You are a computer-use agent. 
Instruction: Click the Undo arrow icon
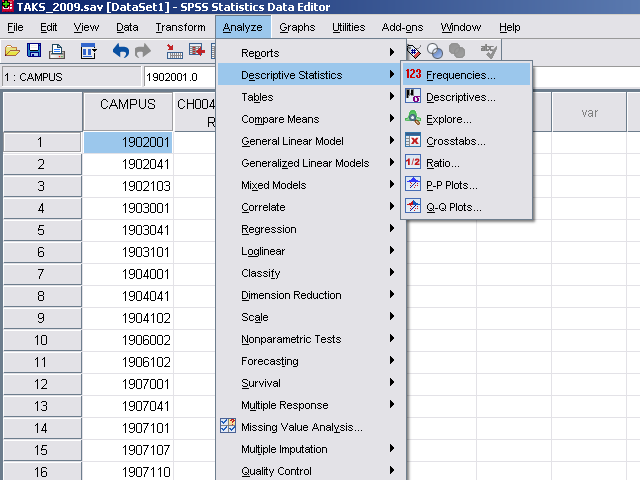click(x=120, y=50)
